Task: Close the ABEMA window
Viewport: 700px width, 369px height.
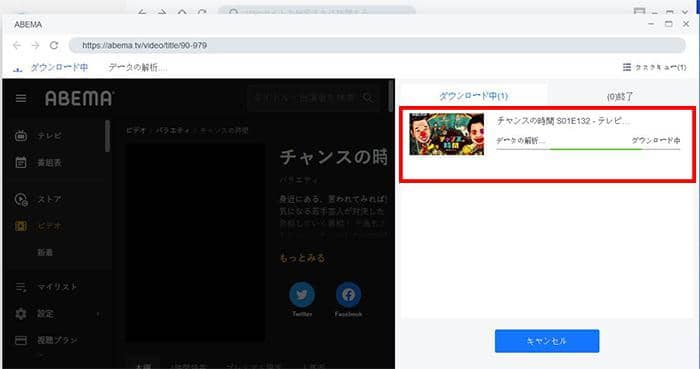Action: point(686,24)
